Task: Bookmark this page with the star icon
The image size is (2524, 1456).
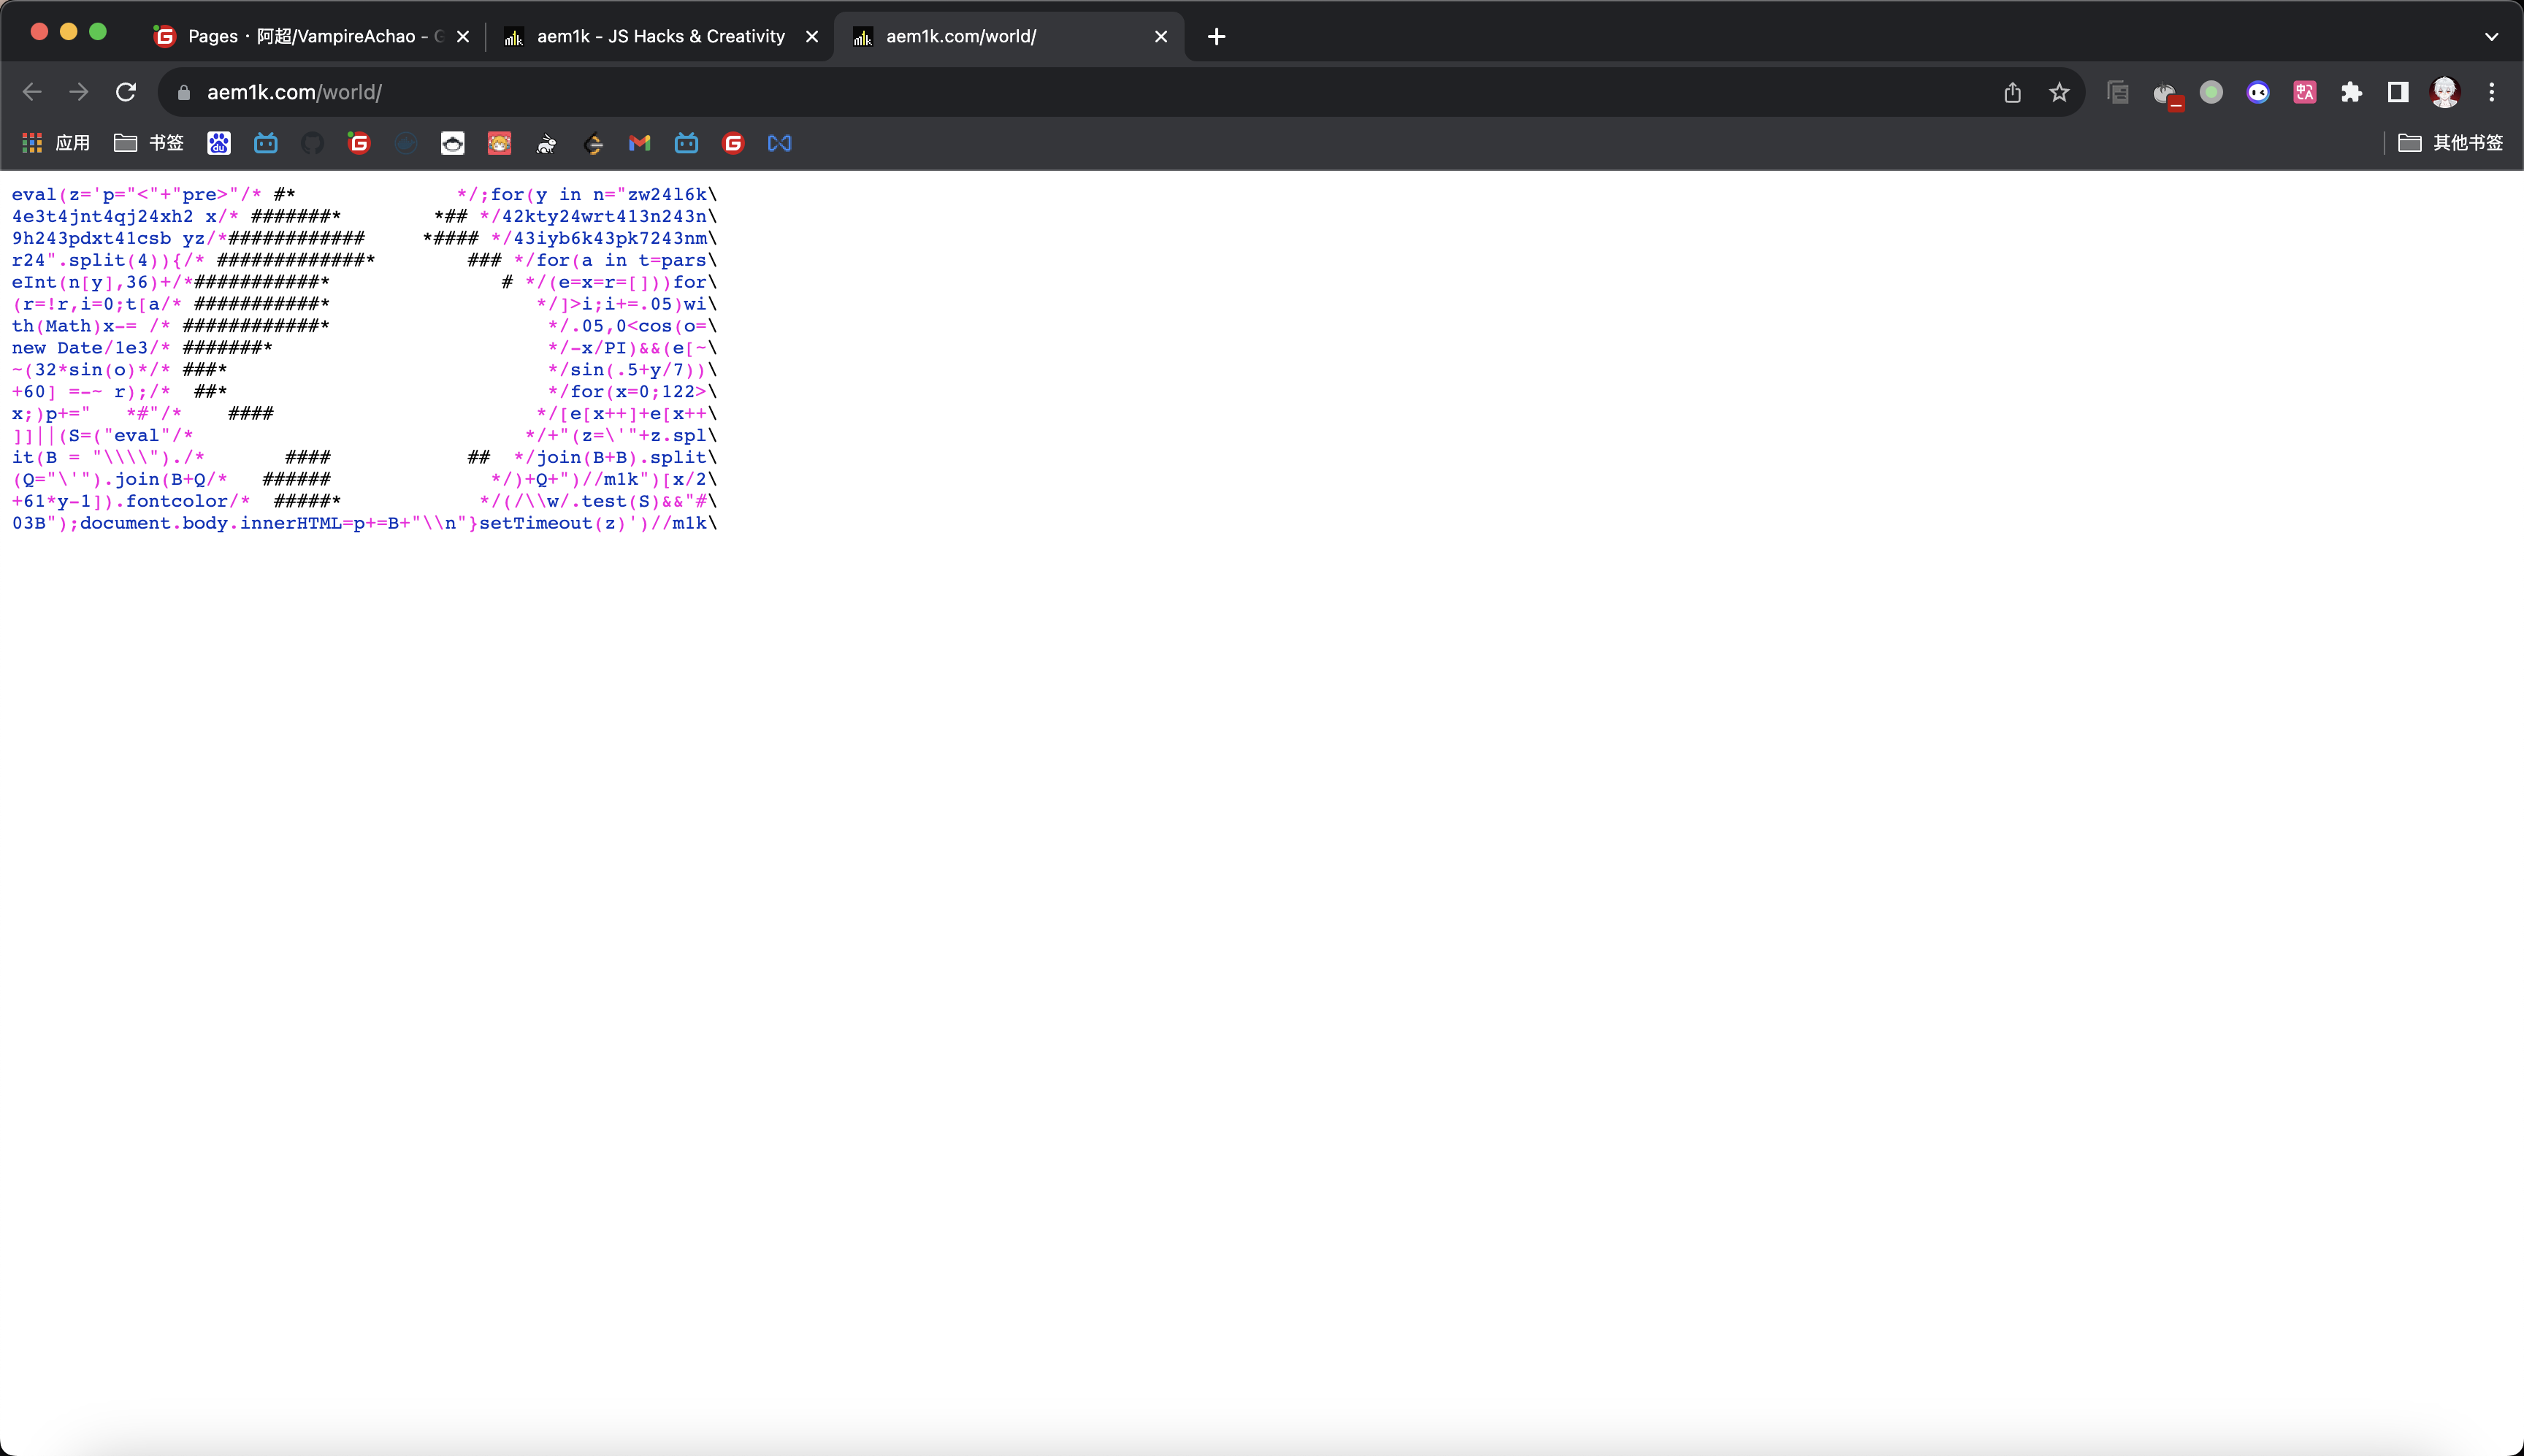Action: pyautogui.click(x=2059, y=92)
